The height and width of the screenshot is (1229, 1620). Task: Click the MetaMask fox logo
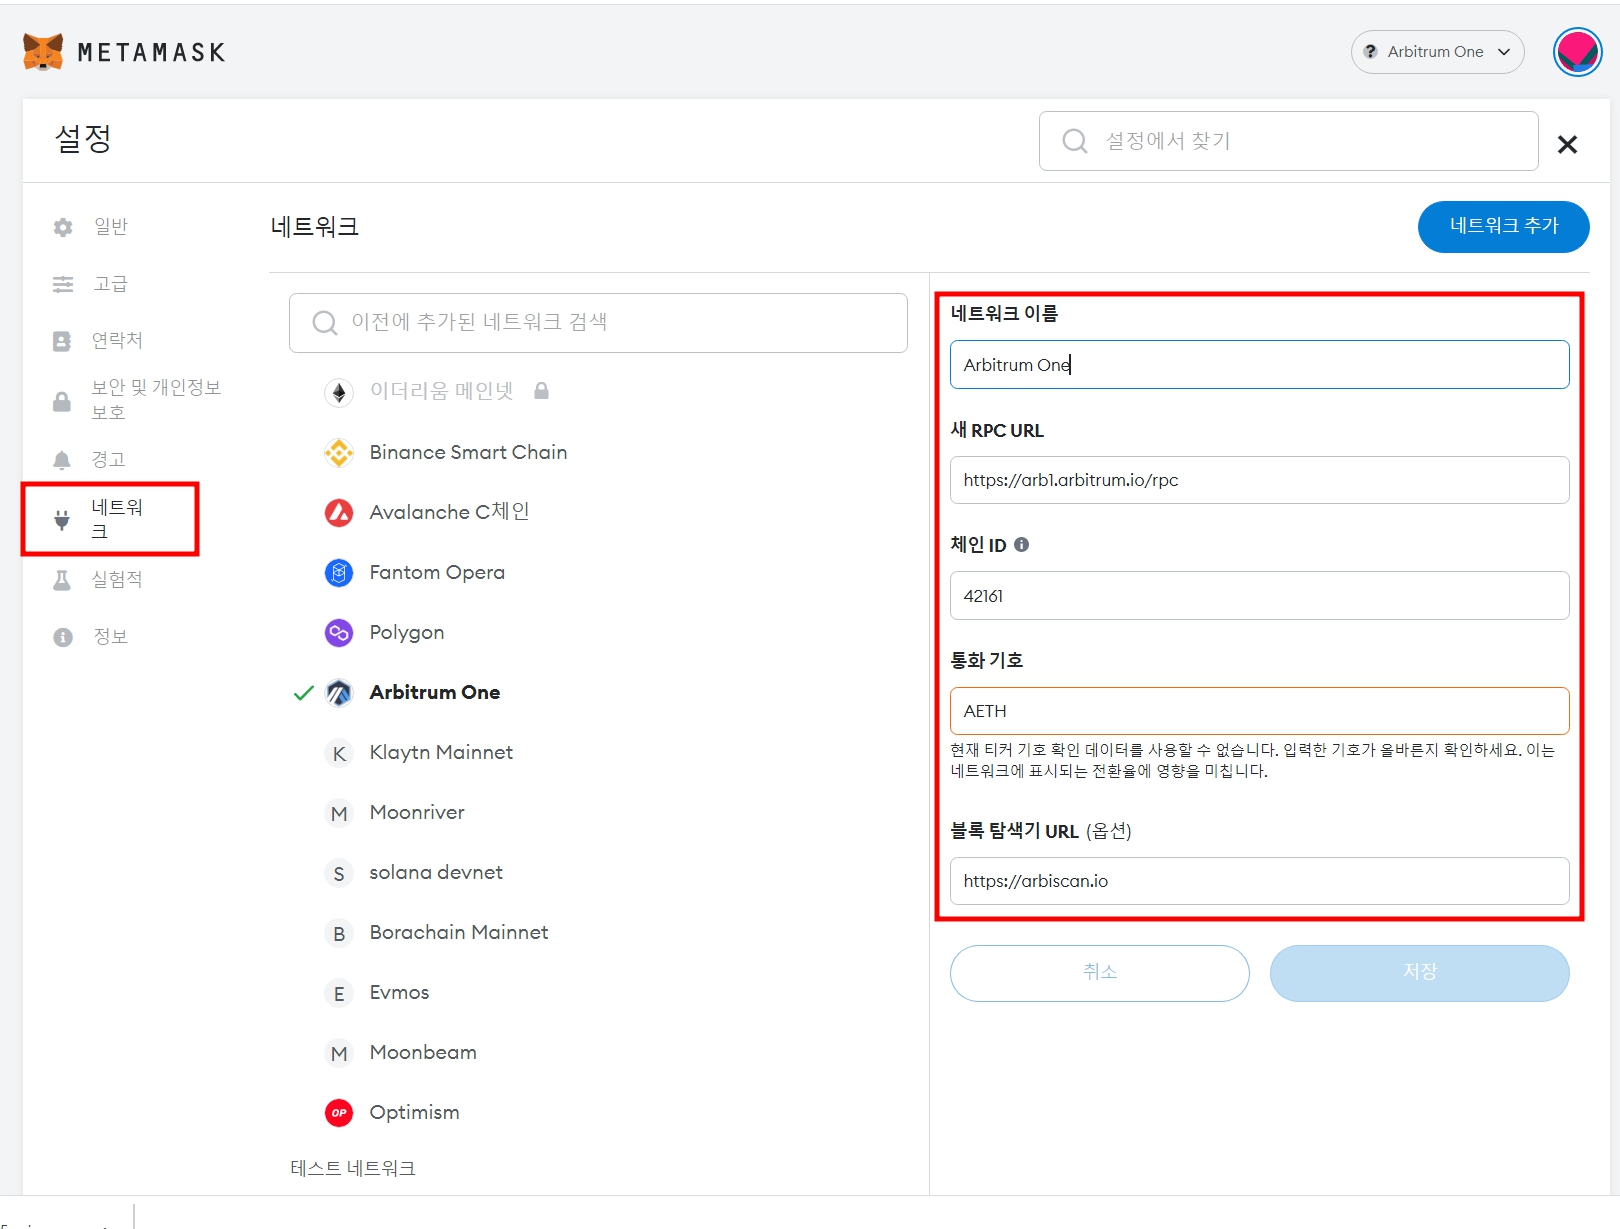click(43, 52)
